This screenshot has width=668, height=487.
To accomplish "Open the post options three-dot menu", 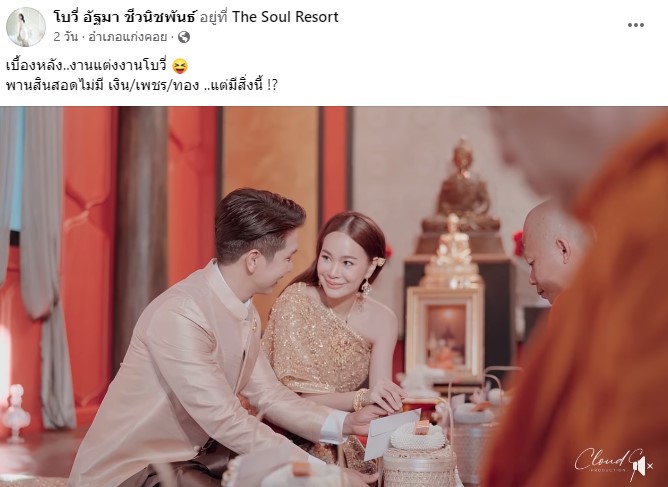I will (635, 25).
